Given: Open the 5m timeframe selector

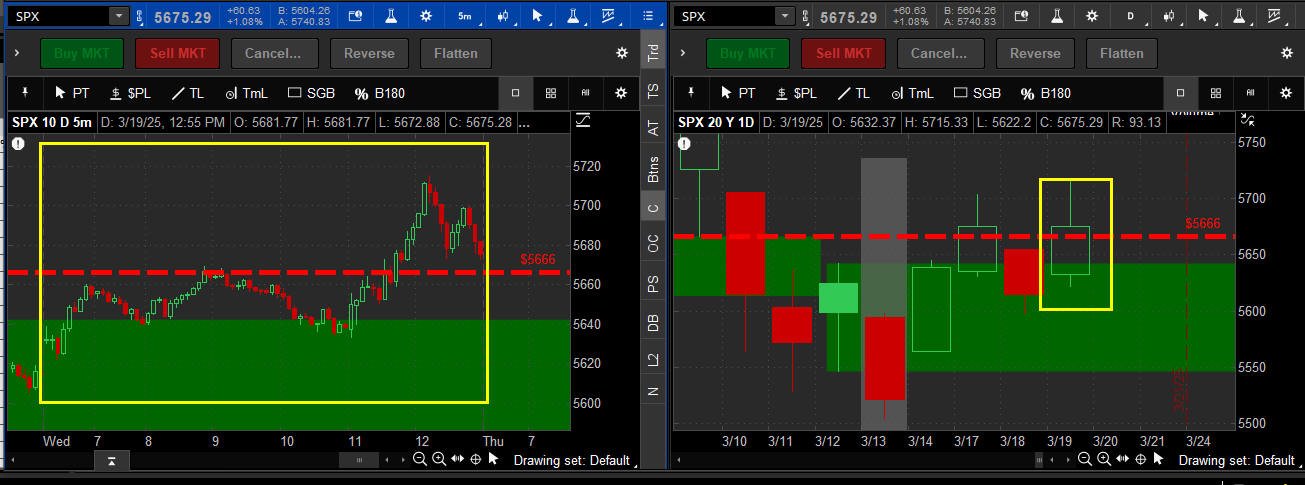Looking at the screenshot, I should 465,16.
